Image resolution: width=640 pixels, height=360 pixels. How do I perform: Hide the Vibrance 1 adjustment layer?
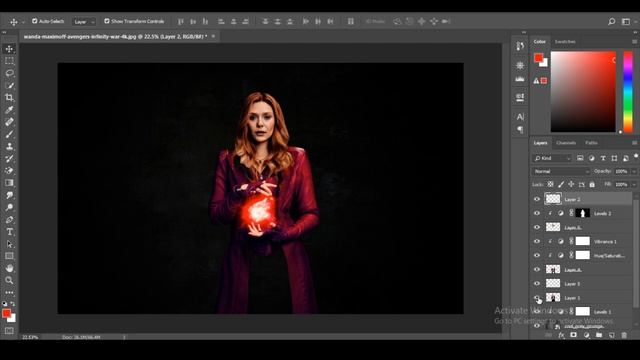[x=537, y=241]
